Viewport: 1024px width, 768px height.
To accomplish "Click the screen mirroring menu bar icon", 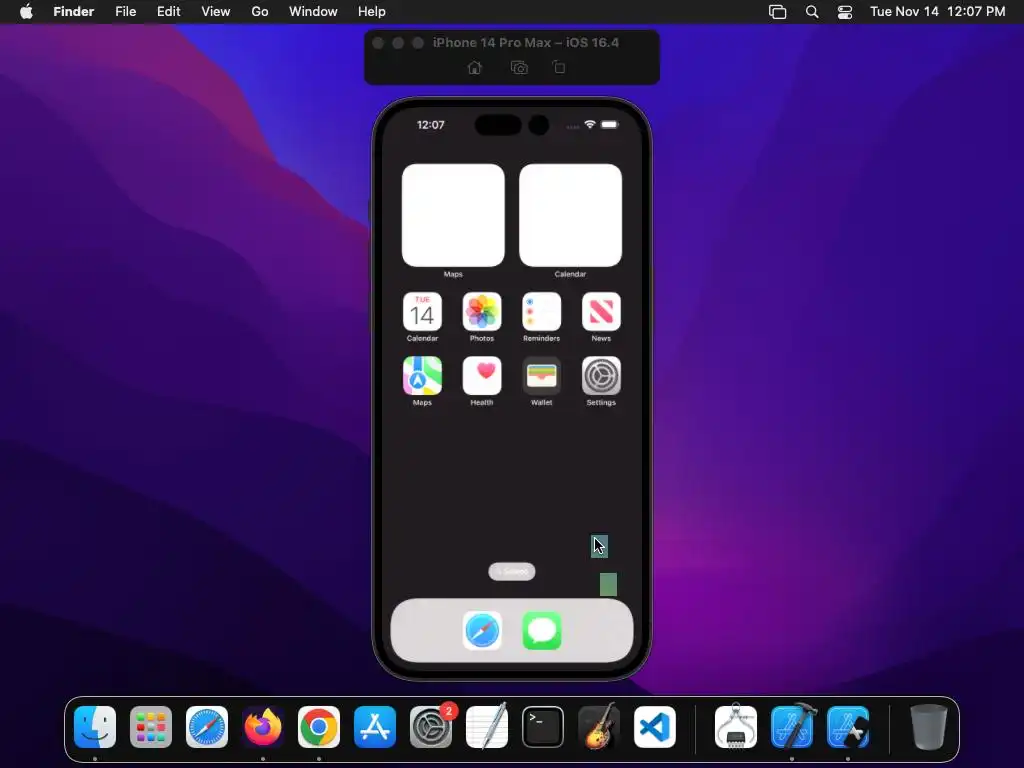I will pos(777,11).
